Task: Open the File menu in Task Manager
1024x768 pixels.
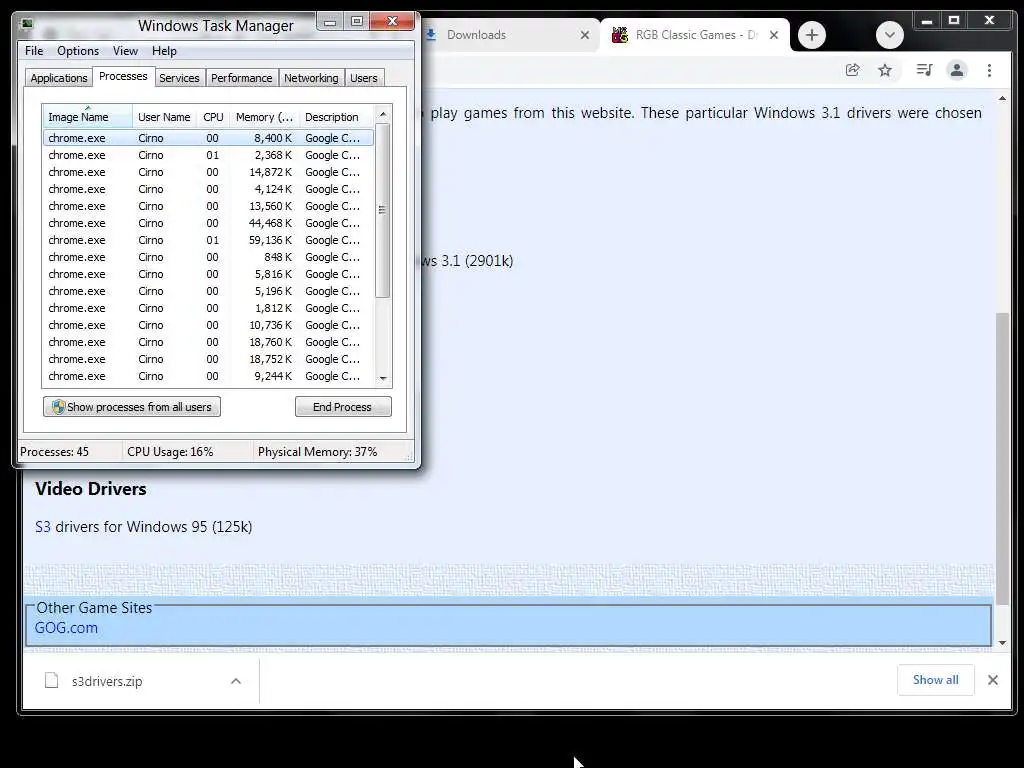Action: coord(34,51)
